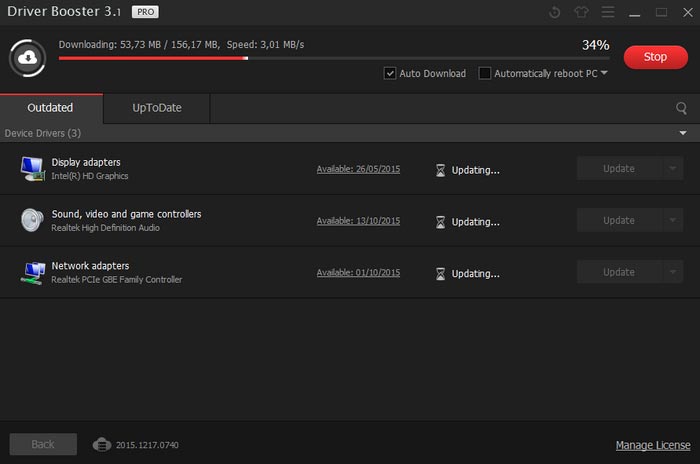
Task: Click the Network adapters device icon
Action: (32, 272)
